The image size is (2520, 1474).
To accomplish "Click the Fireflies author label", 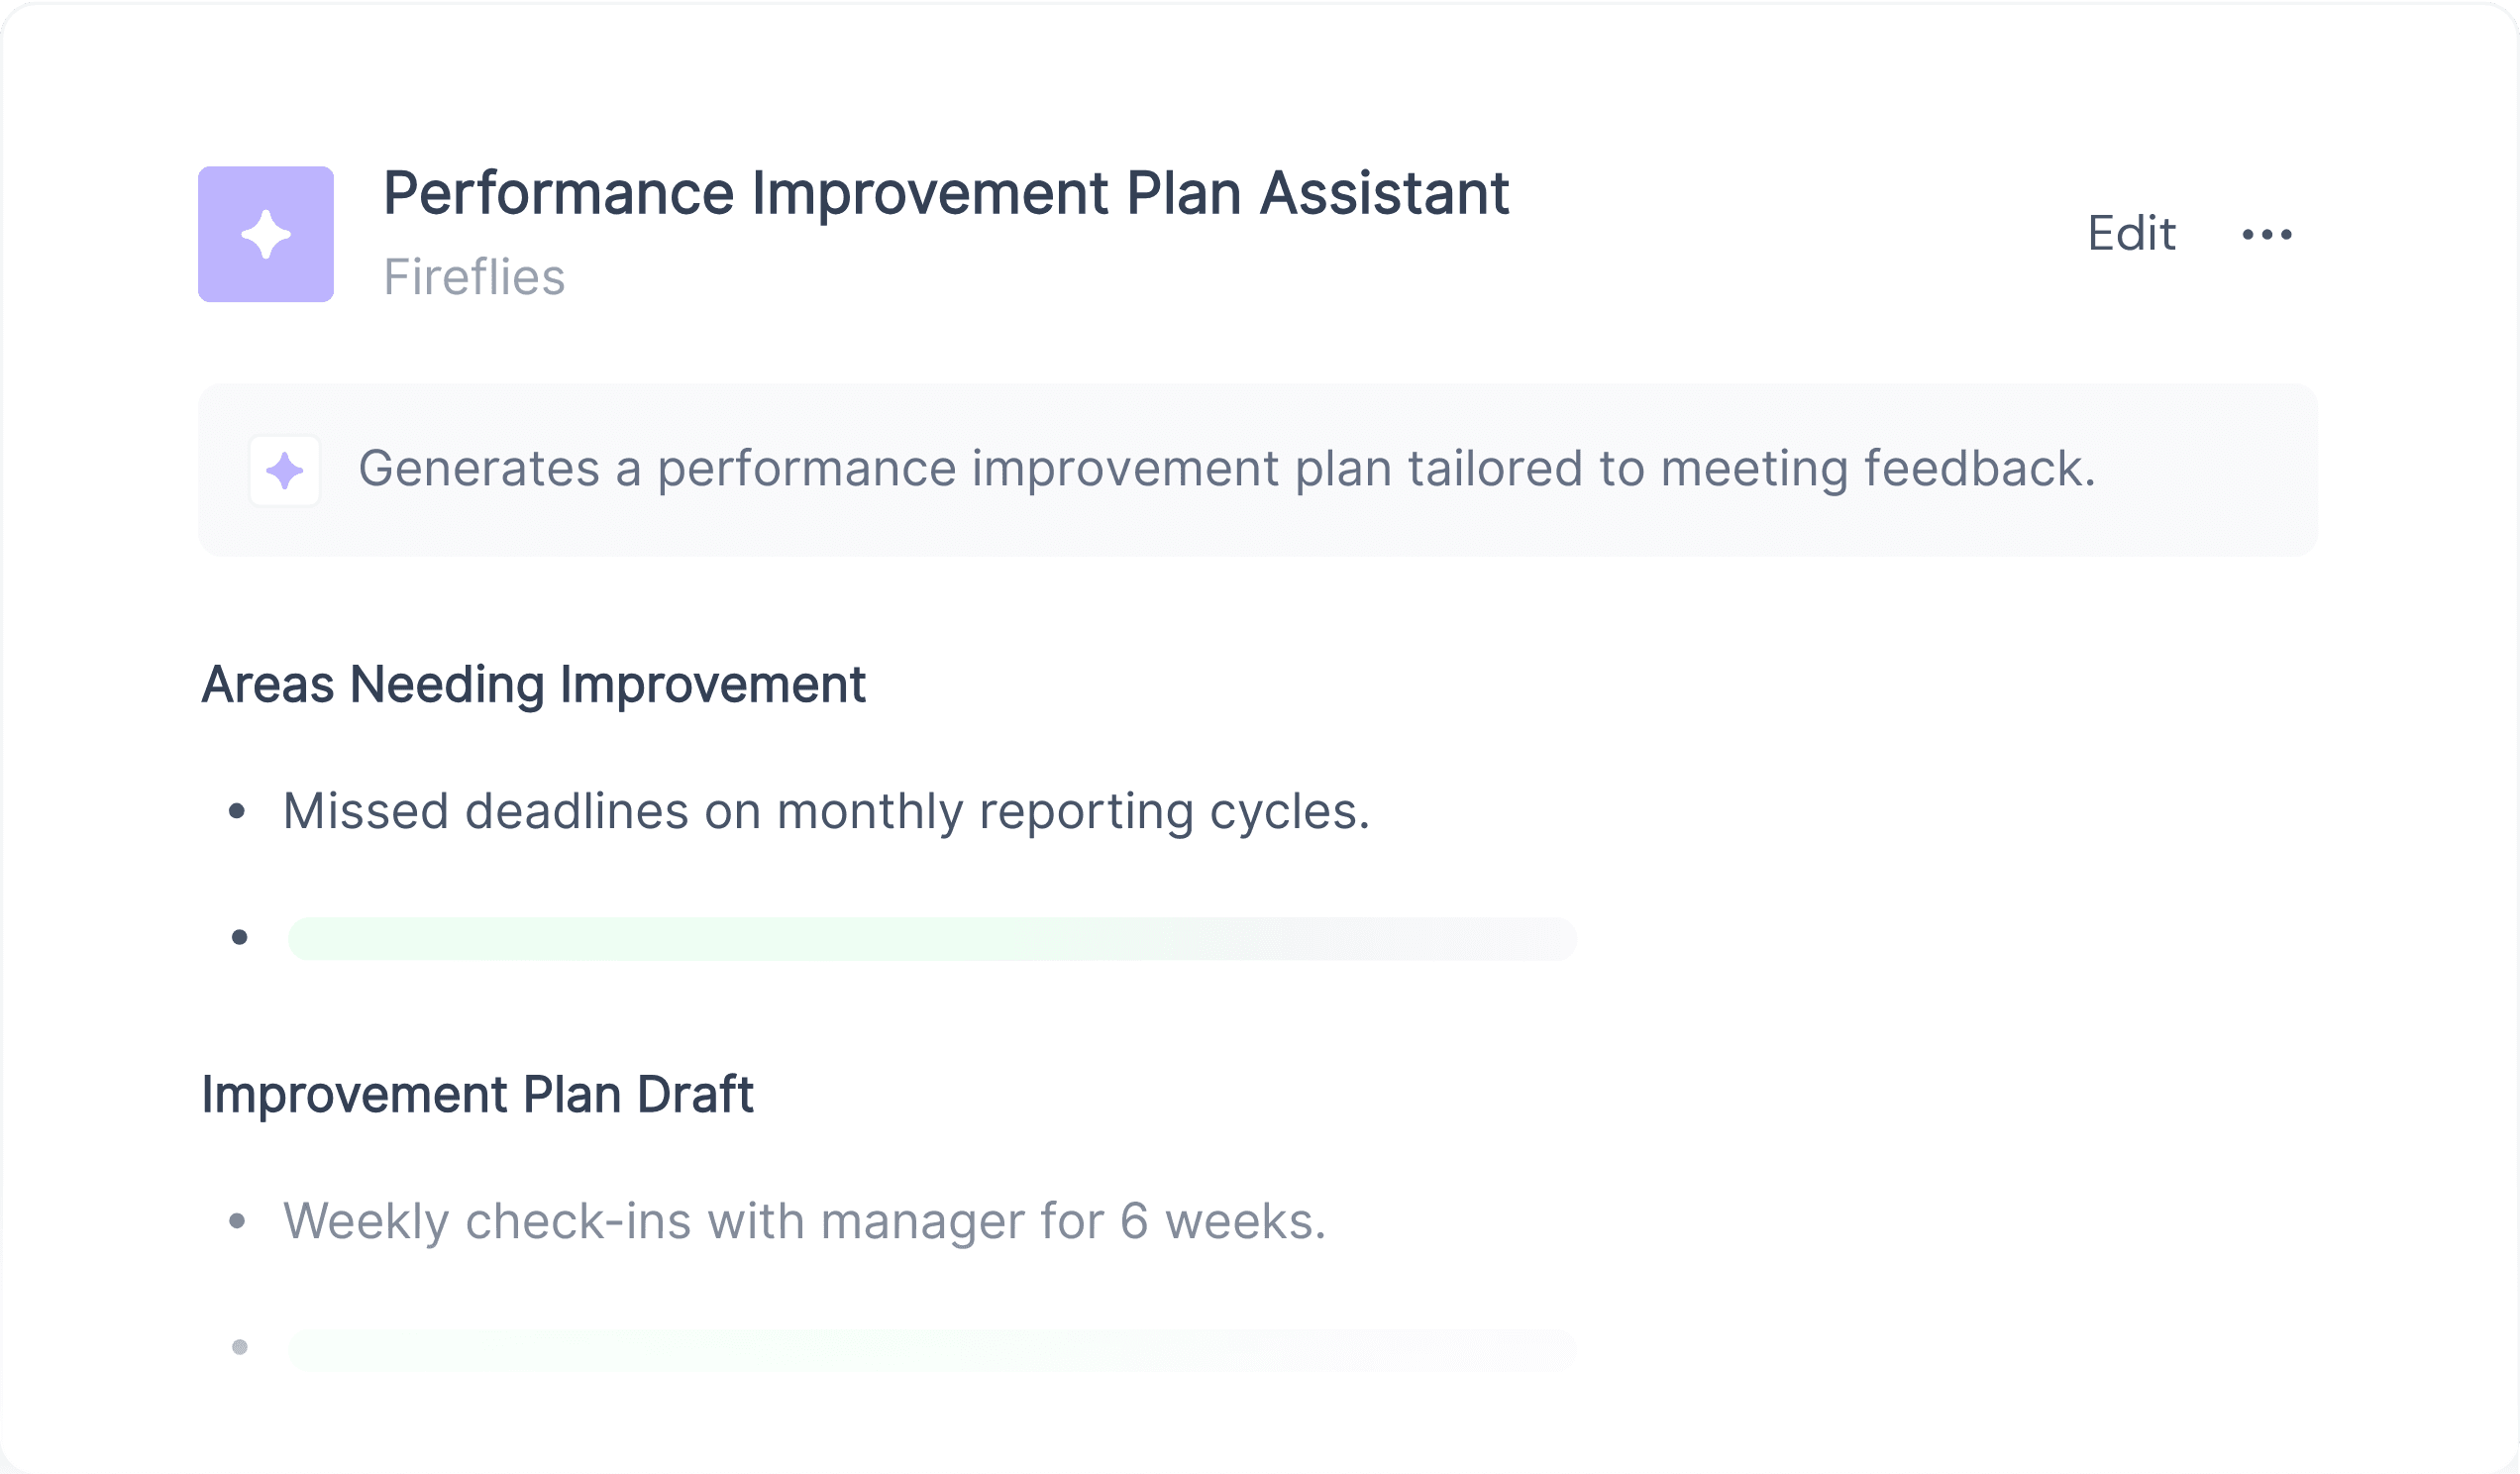I will pos(474,277).
